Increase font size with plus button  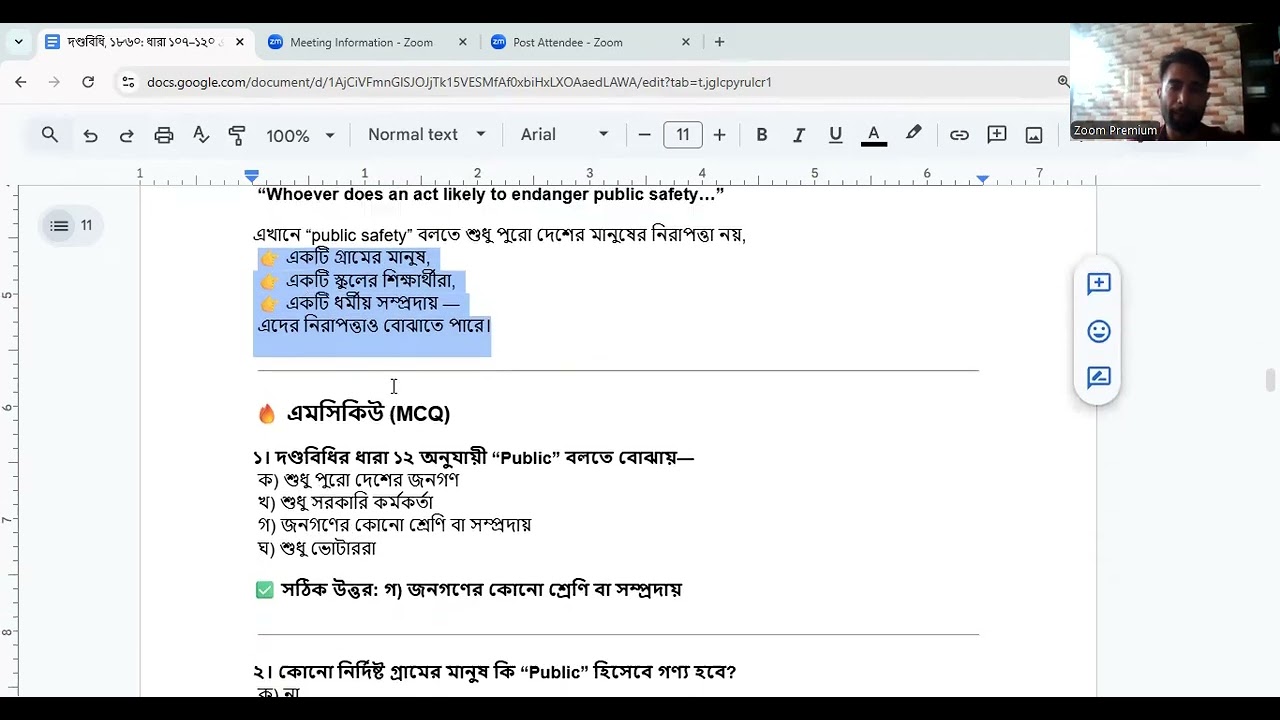point(719,135)
